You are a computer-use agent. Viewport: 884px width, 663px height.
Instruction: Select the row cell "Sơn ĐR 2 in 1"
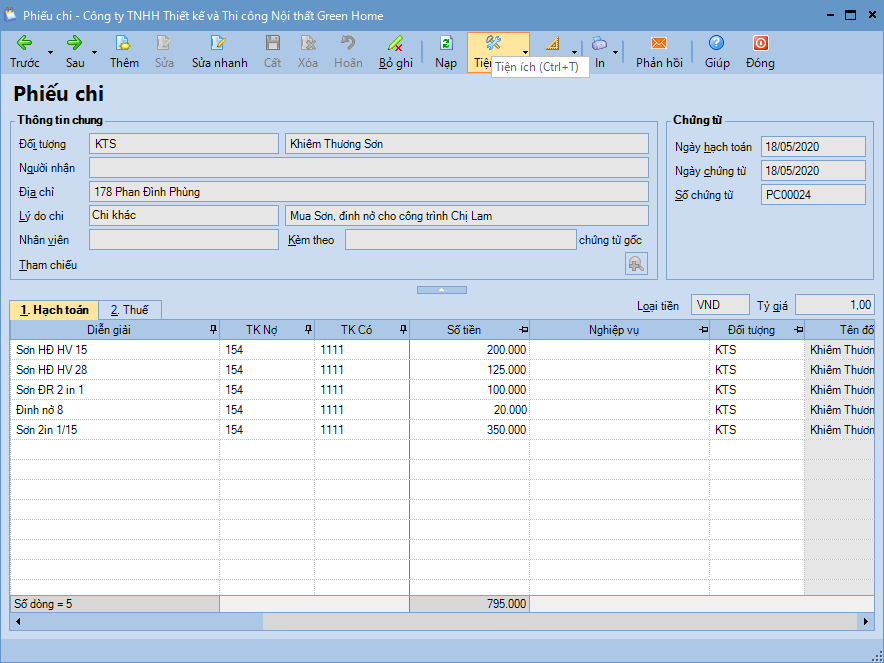114,390
